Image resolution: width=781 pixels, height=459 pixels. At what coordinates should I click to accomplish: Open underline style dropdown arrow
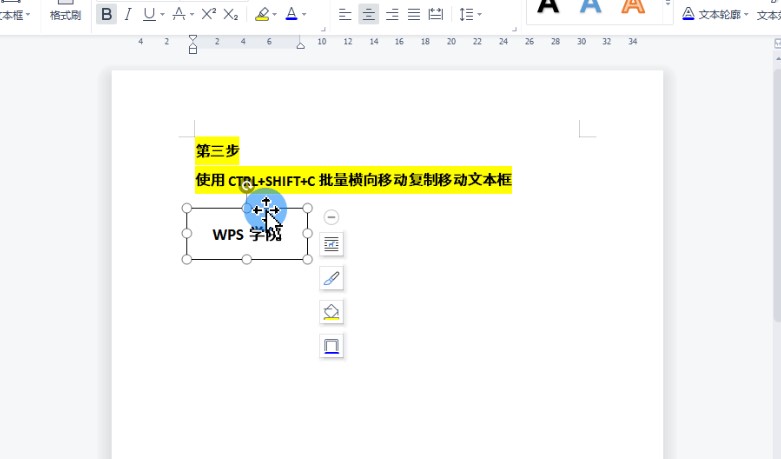point(162,15)
